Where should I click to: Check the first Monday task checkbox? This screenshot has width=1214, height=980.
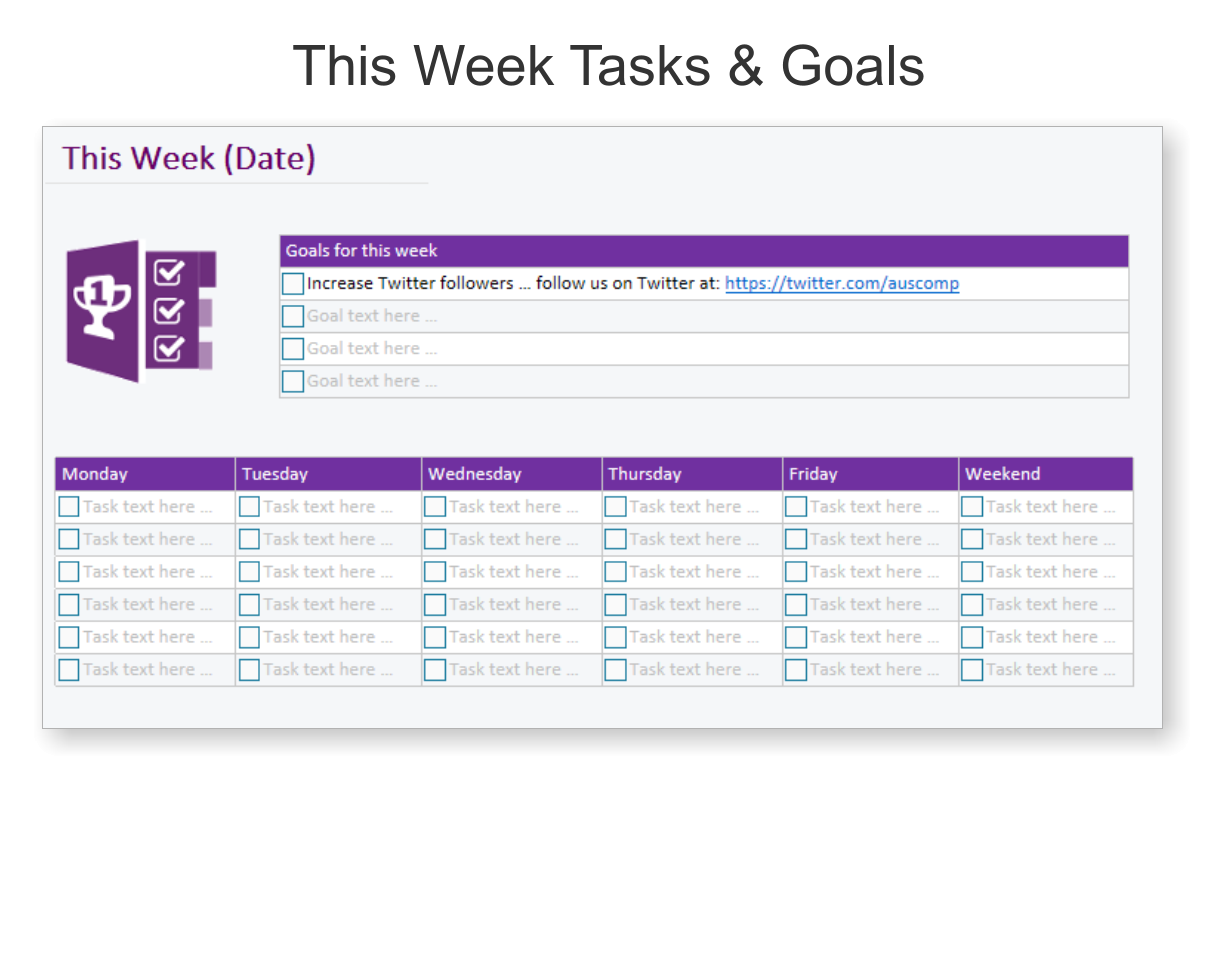[68, 507]
